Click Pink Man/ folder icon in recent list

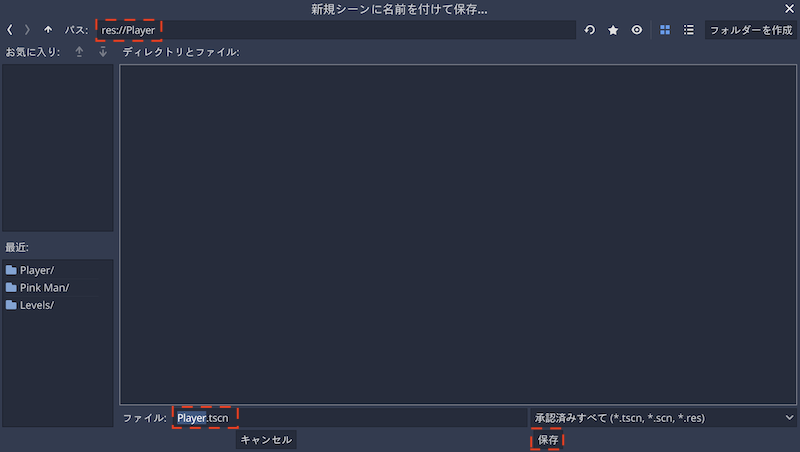click(11, 287)
